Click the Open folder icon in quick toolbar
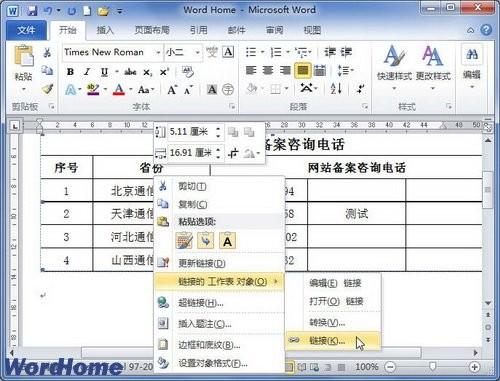Viewport: 500px width, 381px height. (x=103, y=11)
